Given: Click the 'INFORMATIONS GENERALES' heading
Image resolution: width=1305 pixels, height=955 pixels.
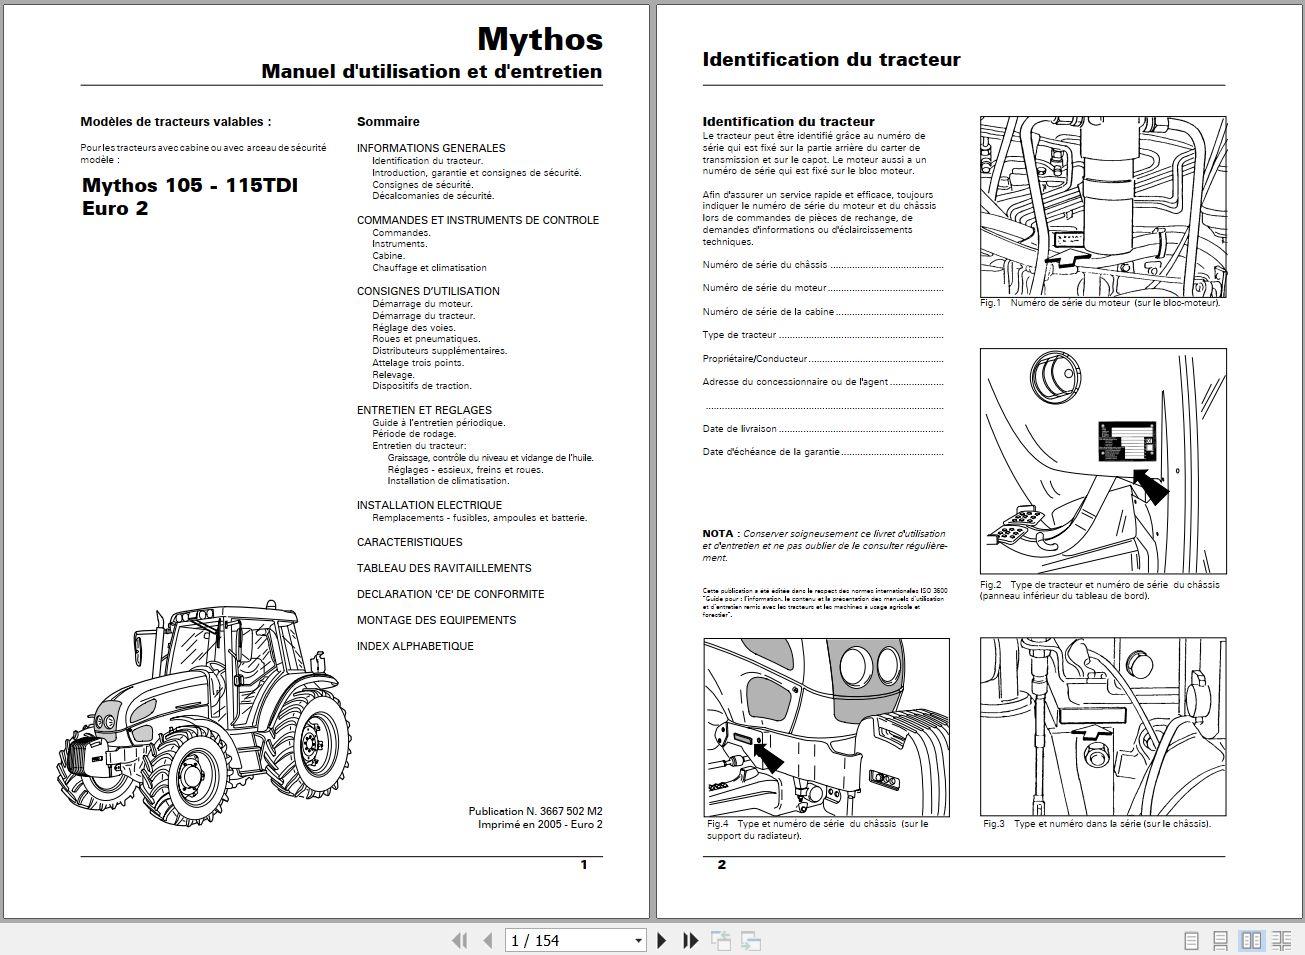Looking at the screenshot, I should click(431, 148).
